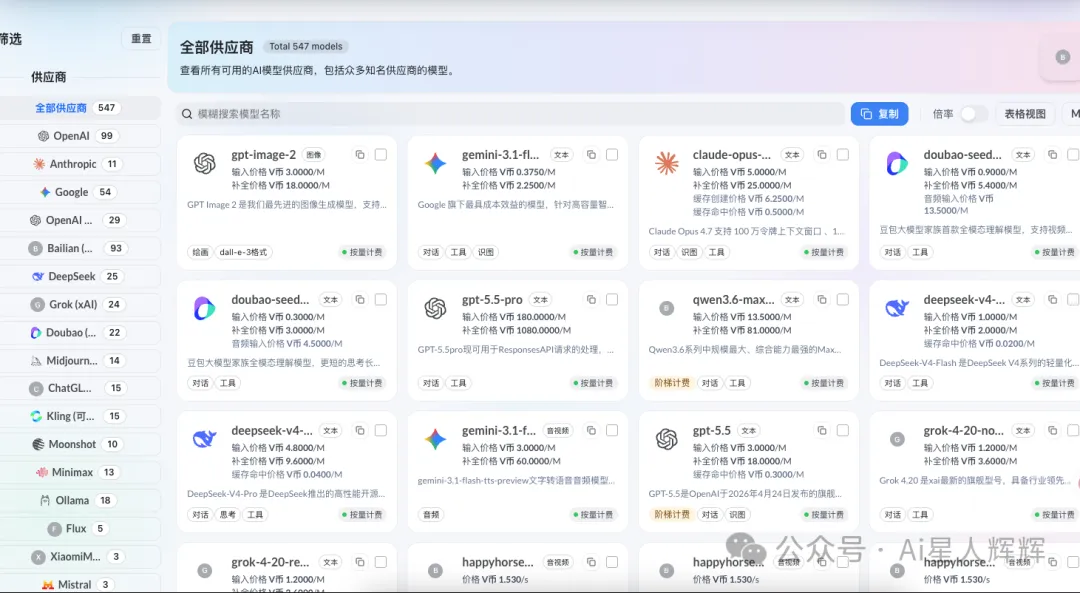Copy the grok-4-20-re... model name icon
The width and height of the screenshot is (1080, 593).
point(360,562)
